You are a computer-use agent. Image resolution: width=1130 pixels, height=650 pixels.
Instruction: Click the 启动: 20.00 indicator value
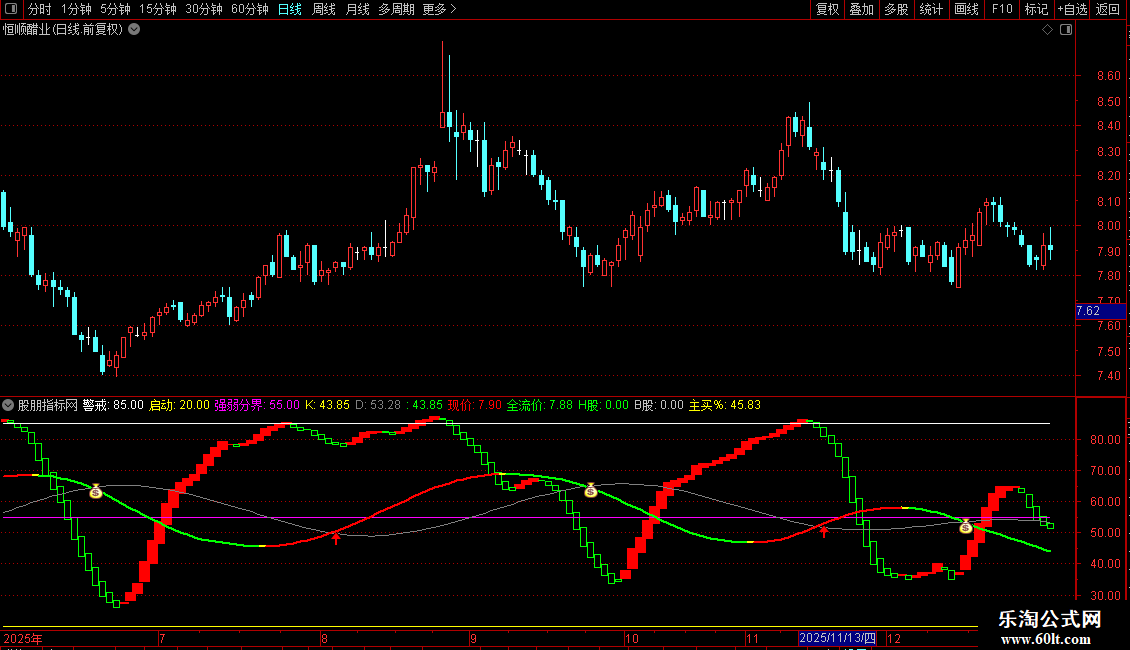tap(179, 405)
